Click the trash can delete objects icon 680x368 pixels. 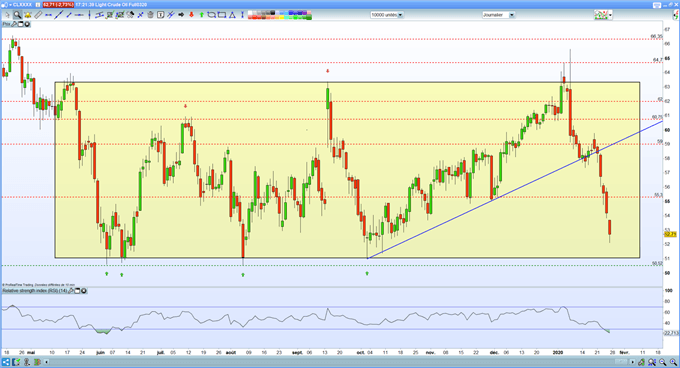click(x=150, y=15)
